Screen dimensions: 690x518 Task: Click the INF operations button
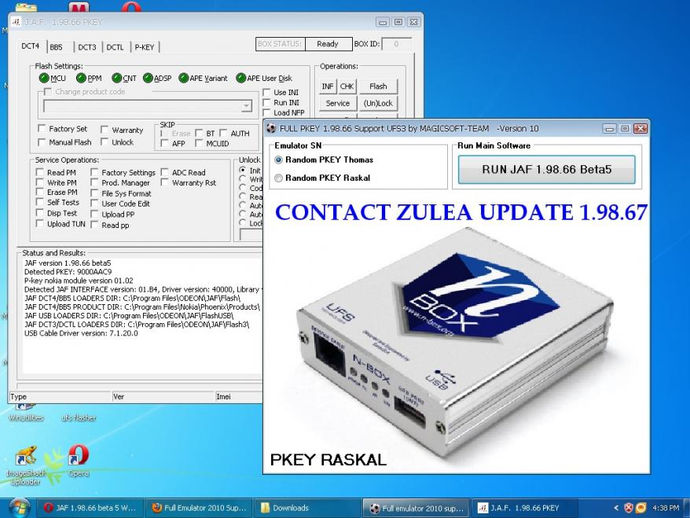point(327,86)
